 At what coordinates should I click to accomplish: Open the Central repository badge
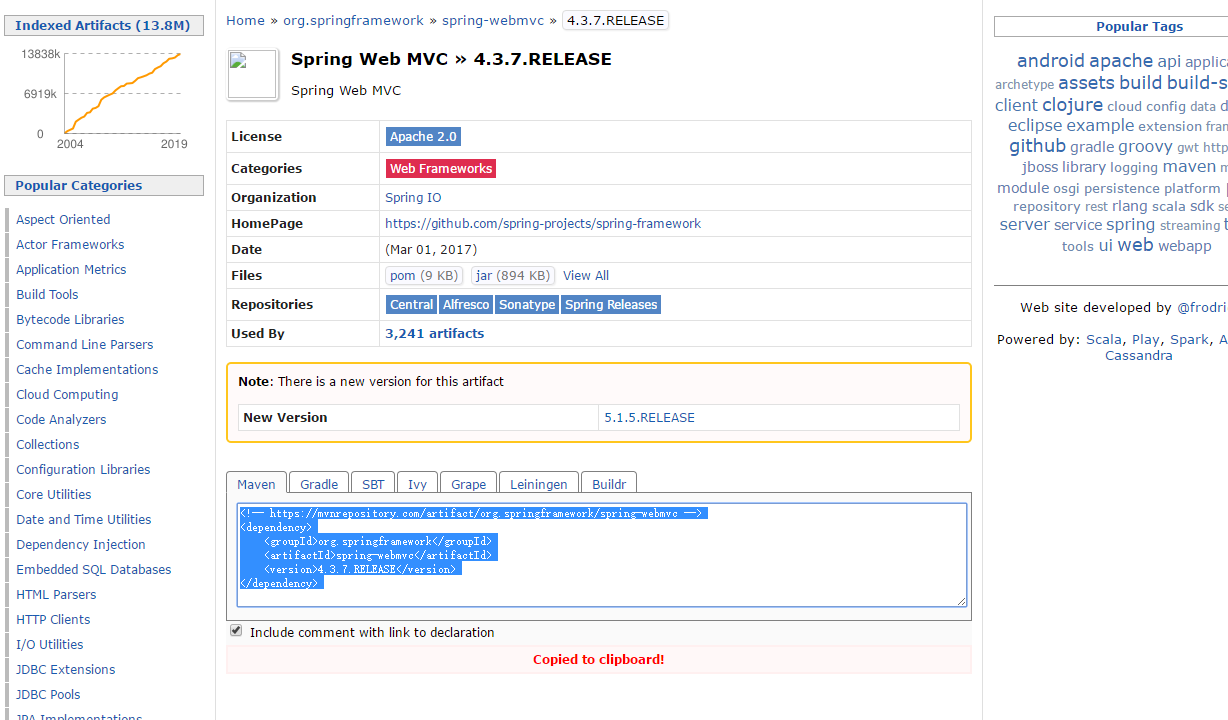411,305
